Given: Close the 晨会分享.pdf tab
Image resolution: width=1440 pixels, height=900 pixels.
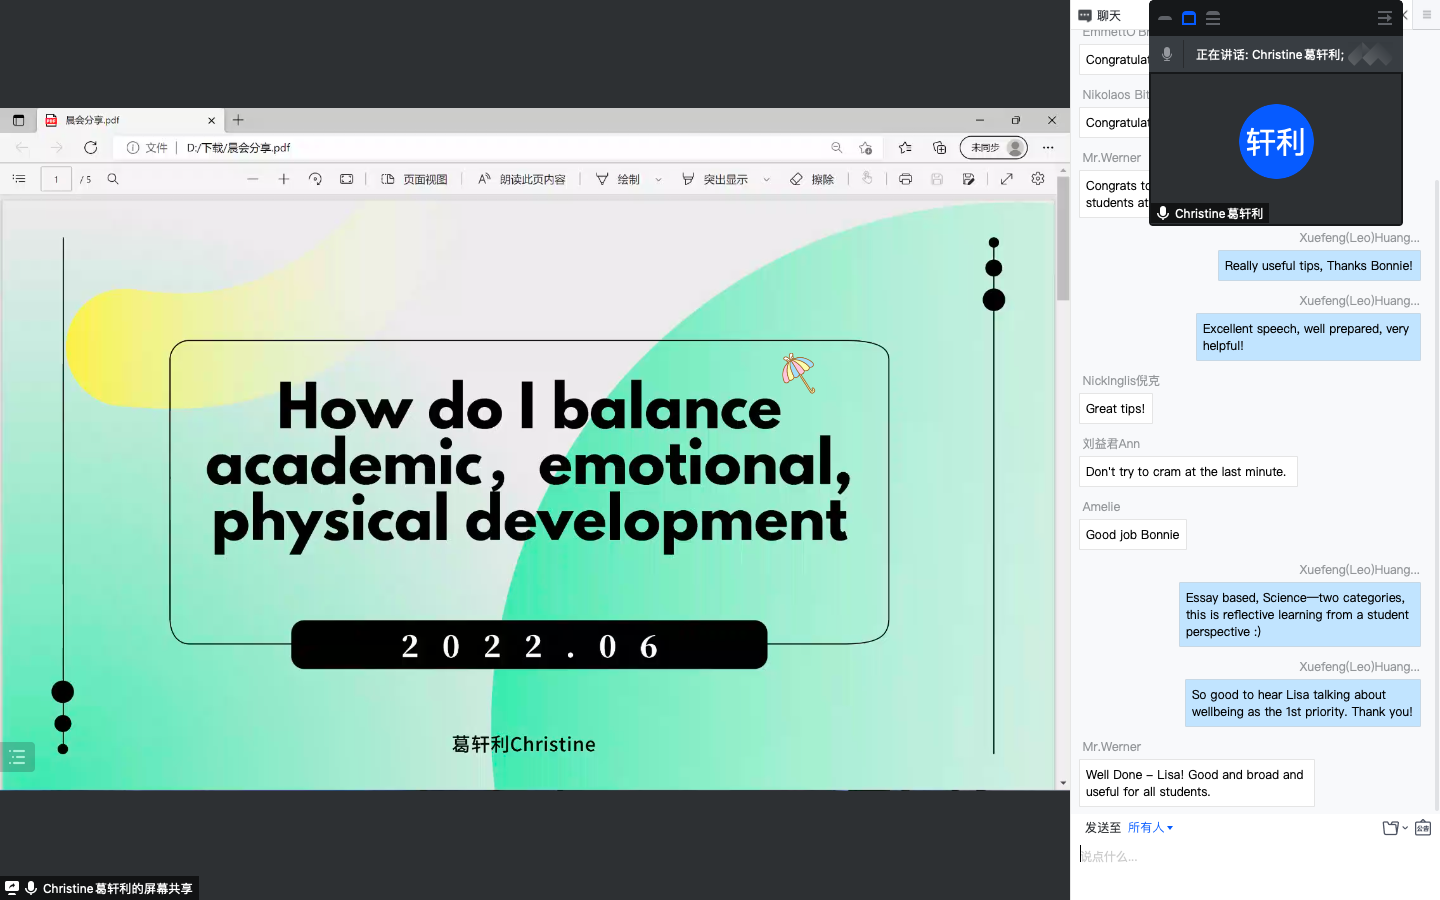Looking at the screenshot, I should pyautogui.click(x=211, y=120).
